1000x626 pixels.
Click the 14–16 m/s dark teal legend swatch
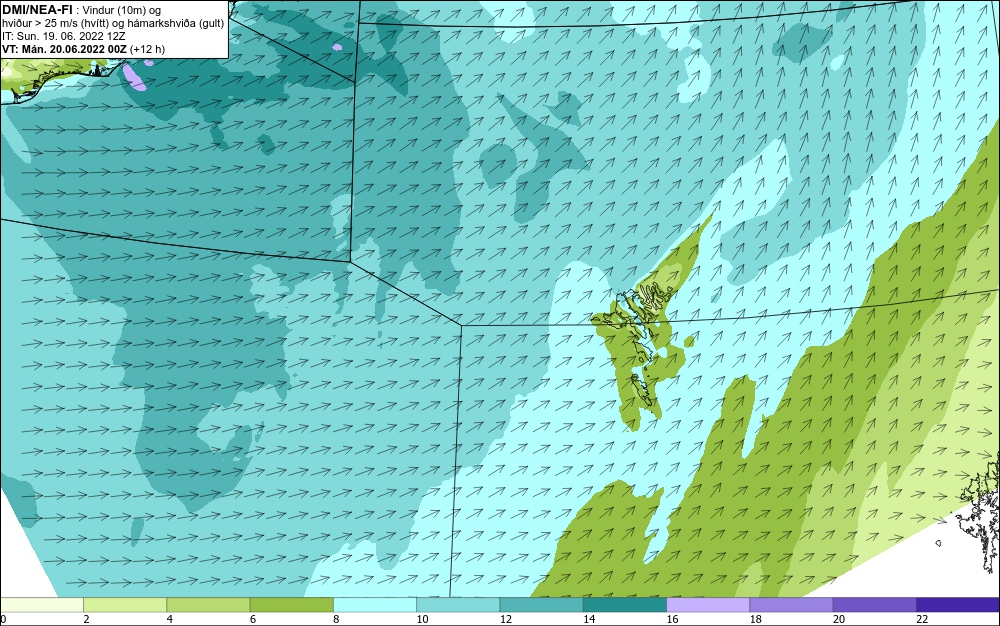[625, 605]
